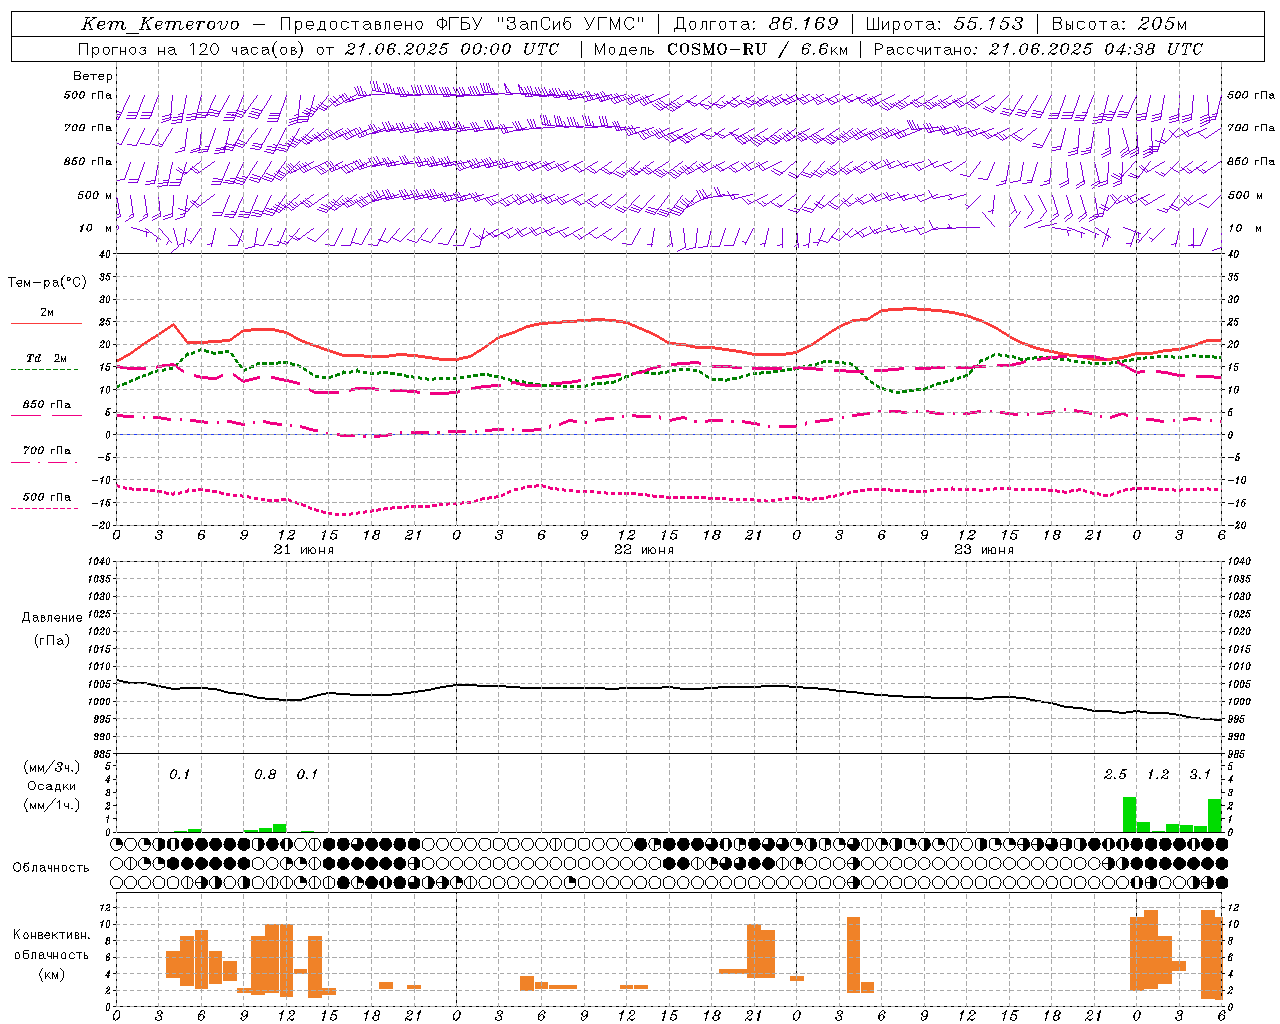Click the 'Td 2м' dew point legend entry
The width and height of the screenshot is (1280, 1024).
tap(47, 358)
